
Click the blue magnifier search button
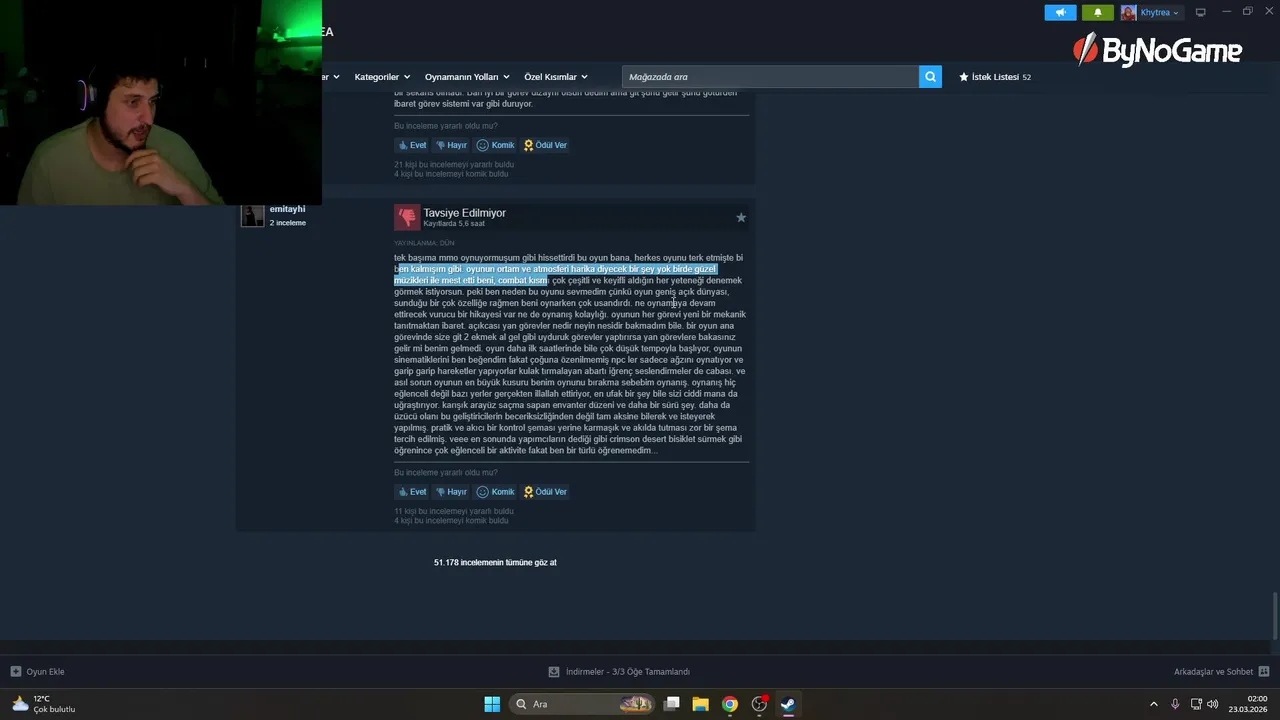pyautogui.click(x=930, y=77)
